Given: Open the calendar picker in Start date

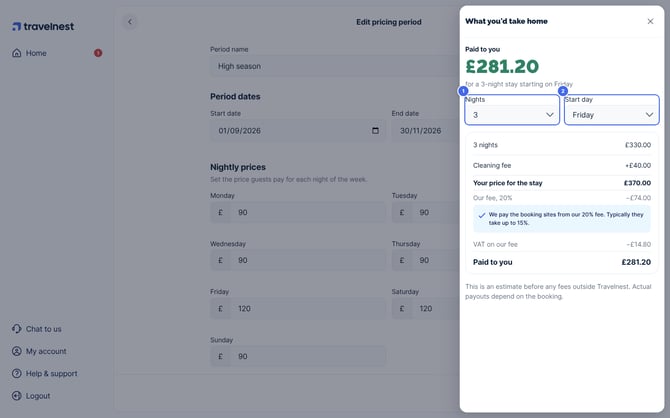Looking at the screenshot, I should point(375,130).
